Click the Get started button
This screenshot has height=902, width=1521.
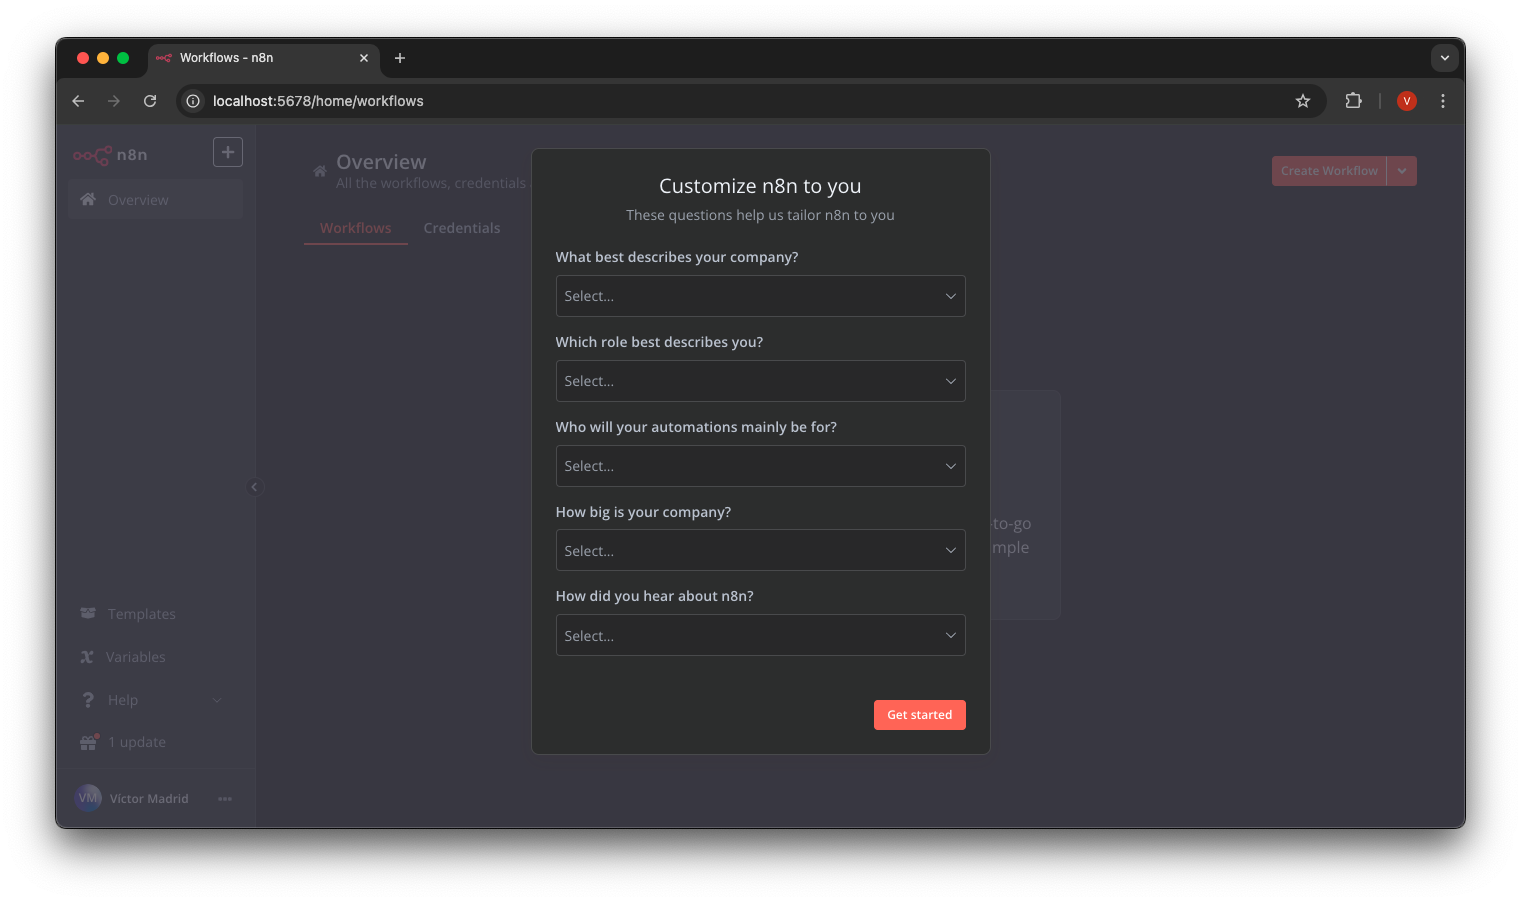click(x=920, y=715)
